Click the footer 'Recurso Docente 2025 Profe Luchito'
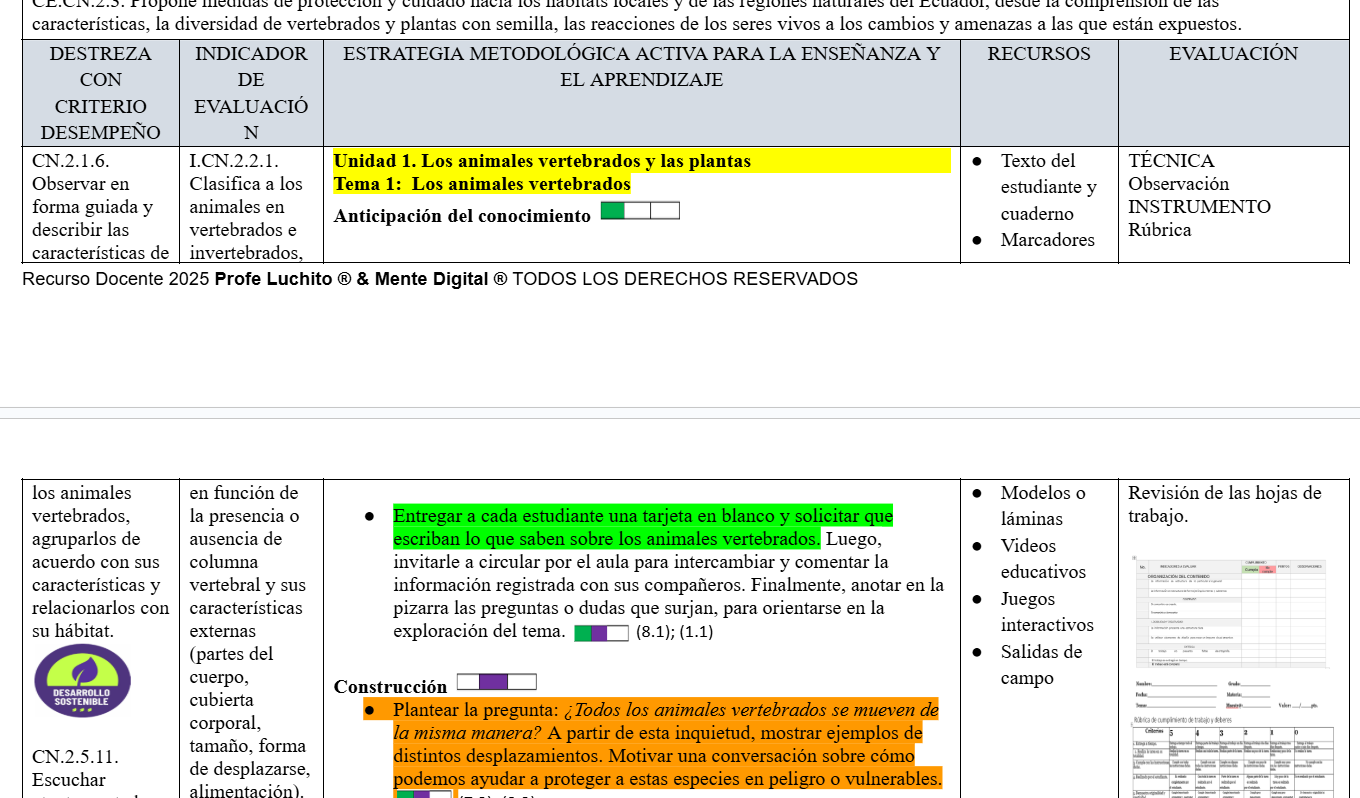This screenshot has height=798, width=1360. 440,279
